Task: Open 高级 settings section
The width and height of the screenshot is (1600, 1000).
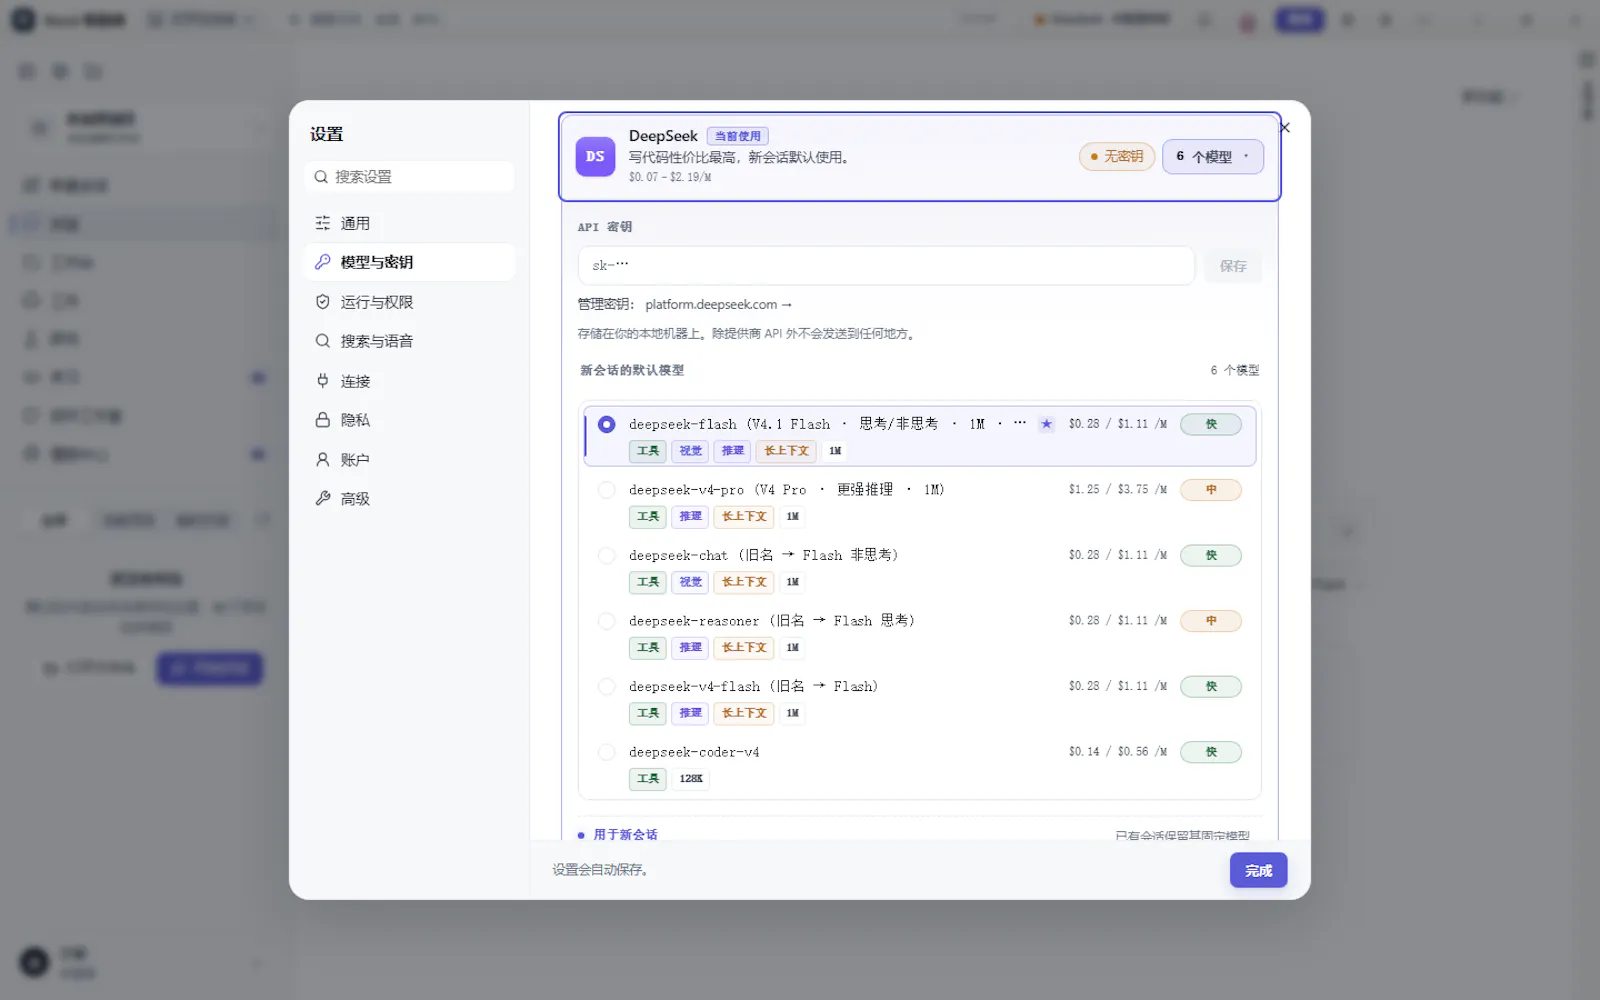Action: pyautogui.click(x=410, y=499)
